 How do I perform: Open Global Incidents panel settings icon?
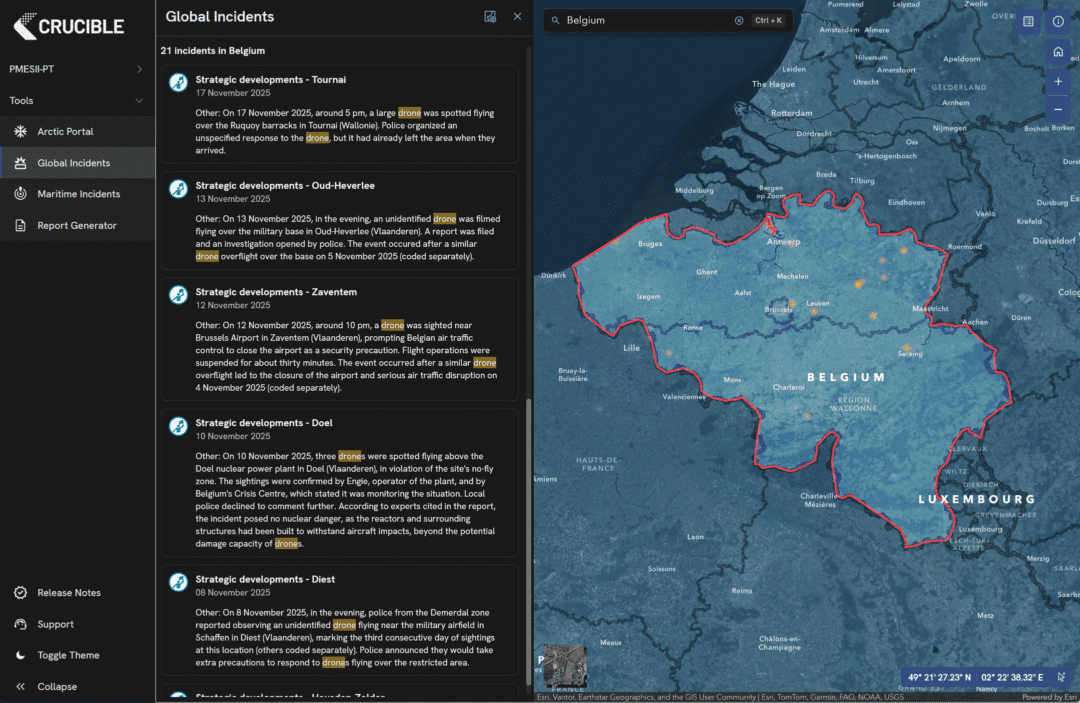pyautogui.click(x=490, y=16)
